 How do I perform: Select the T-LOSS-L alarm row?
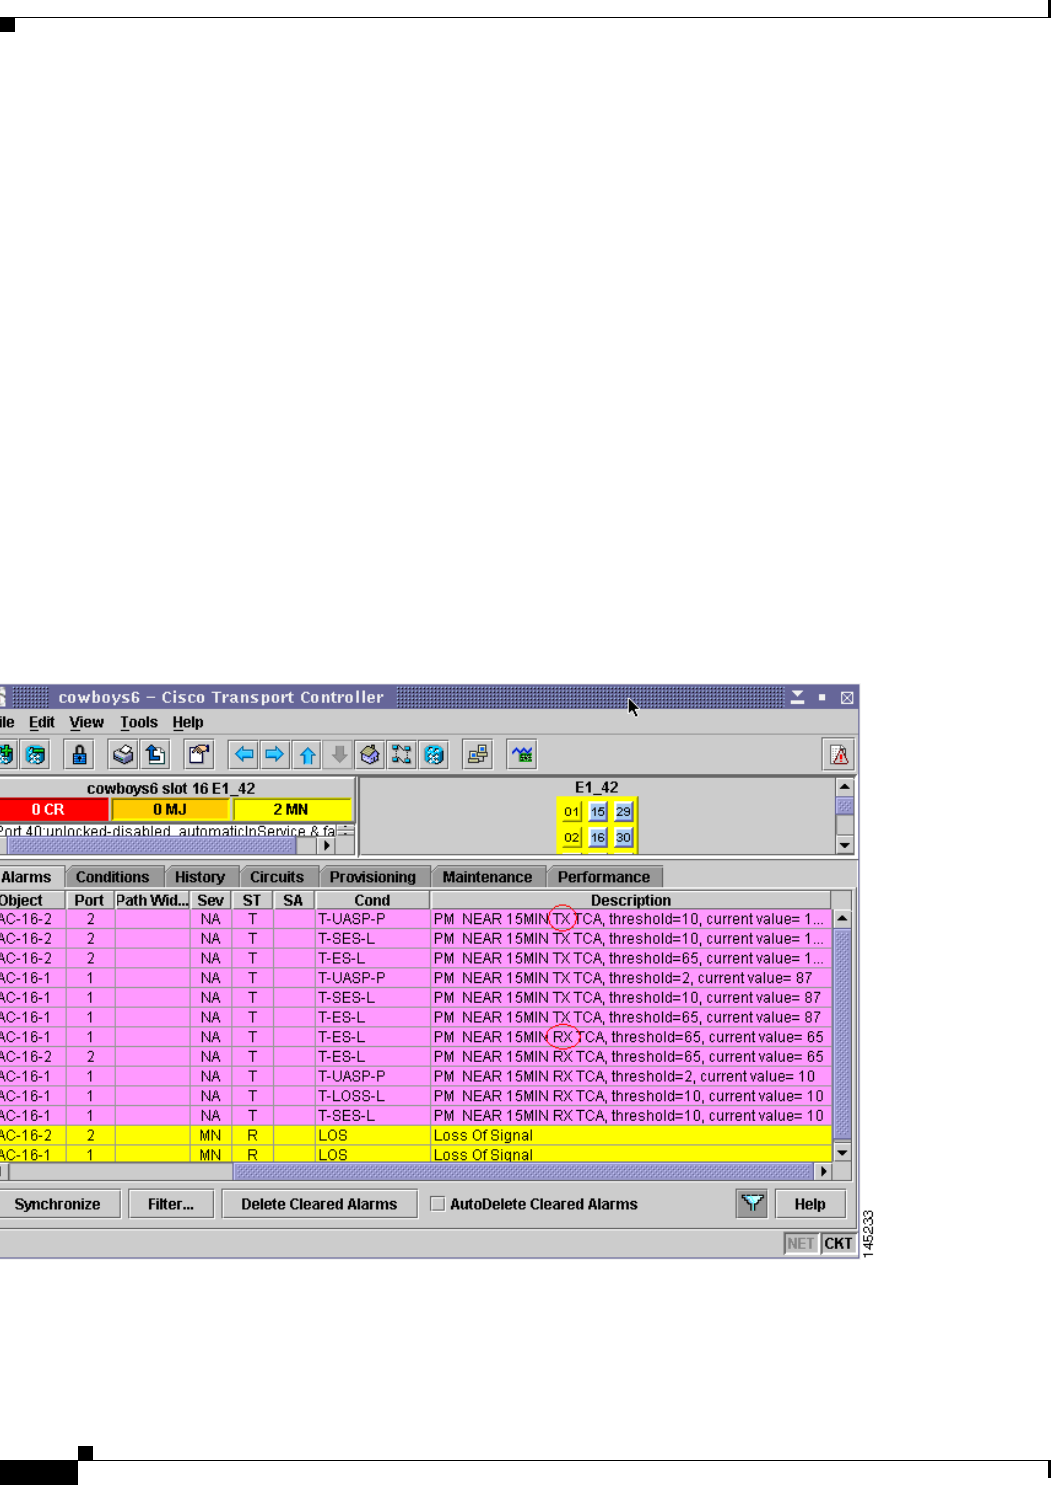click(415, 1096)
